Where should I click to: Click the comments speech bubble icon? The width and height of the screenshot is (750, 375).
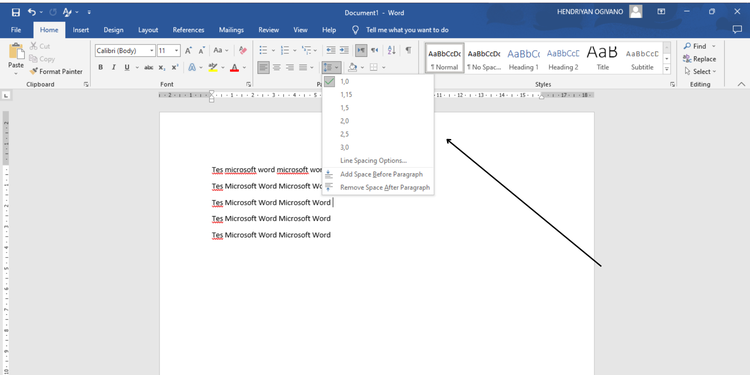(737, 30)
